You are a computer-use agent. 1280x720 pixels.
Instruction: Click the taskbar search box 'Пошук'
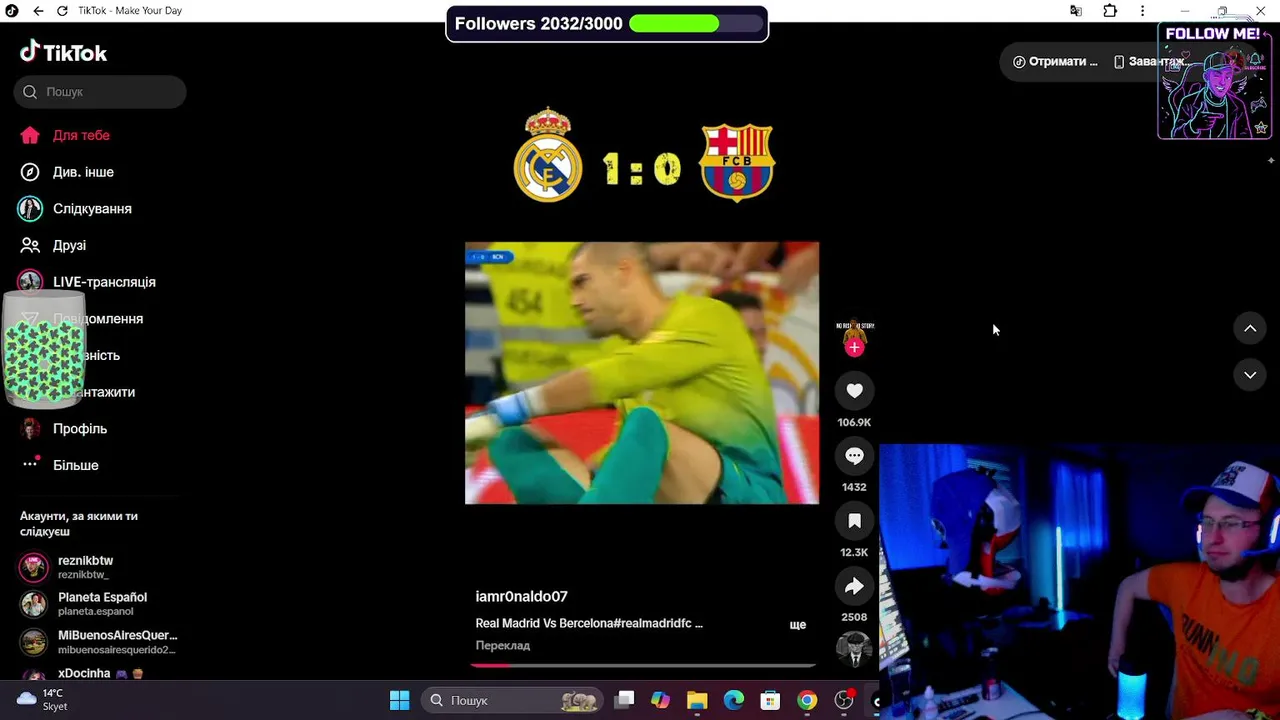[x=512, y=700]
